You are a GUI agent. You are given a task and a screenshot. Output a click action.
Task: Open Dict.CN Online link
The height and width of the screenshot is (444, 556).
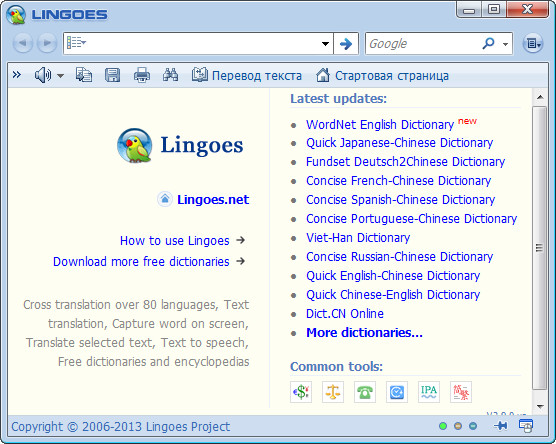pos(345,313)
